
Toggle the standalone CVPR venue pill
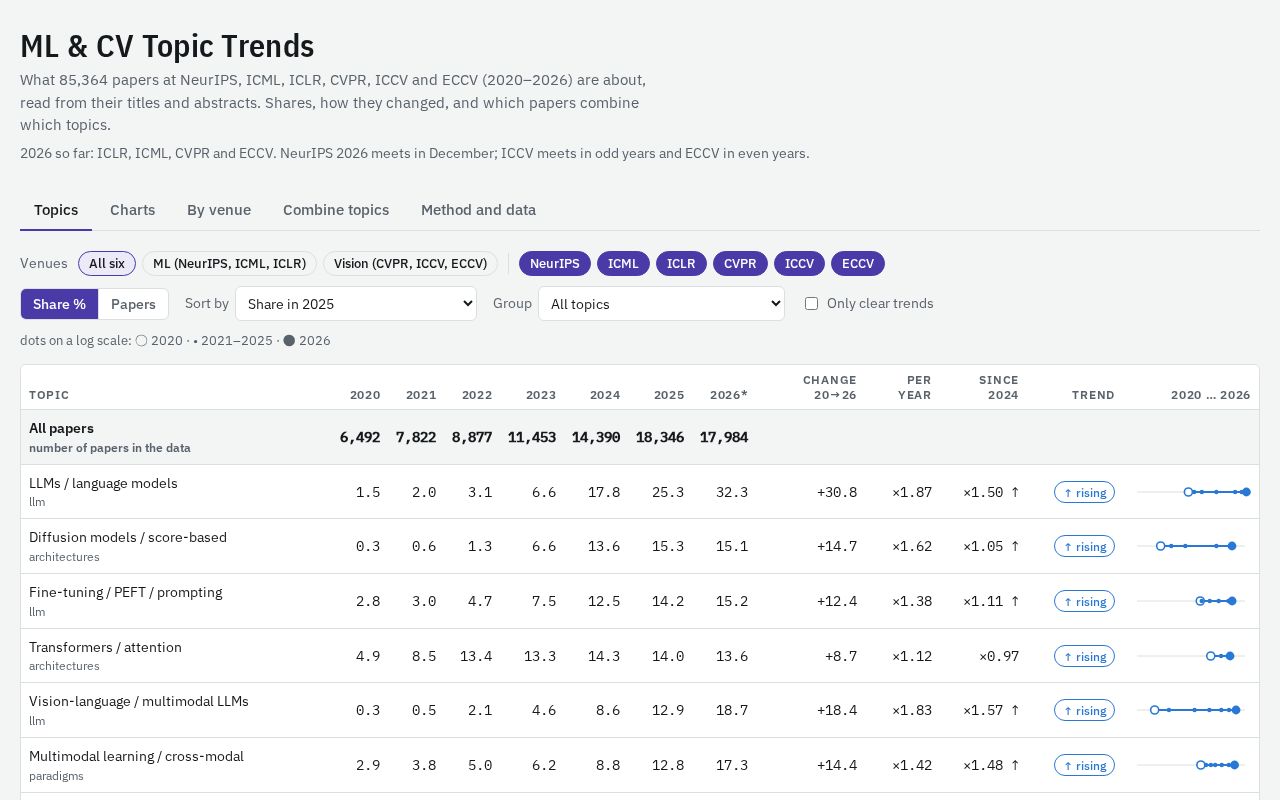tap(740, 264)
